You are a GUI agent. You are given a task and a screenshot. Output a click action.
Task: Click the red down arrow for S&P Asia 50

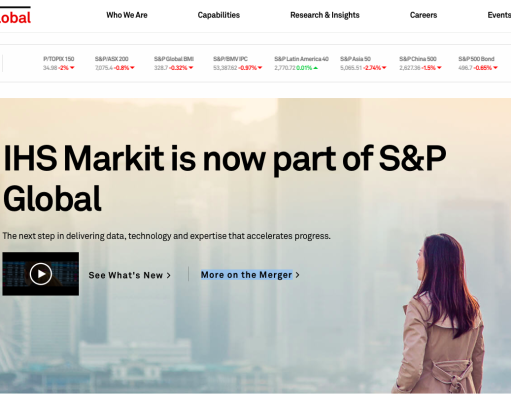coord(384,68)
